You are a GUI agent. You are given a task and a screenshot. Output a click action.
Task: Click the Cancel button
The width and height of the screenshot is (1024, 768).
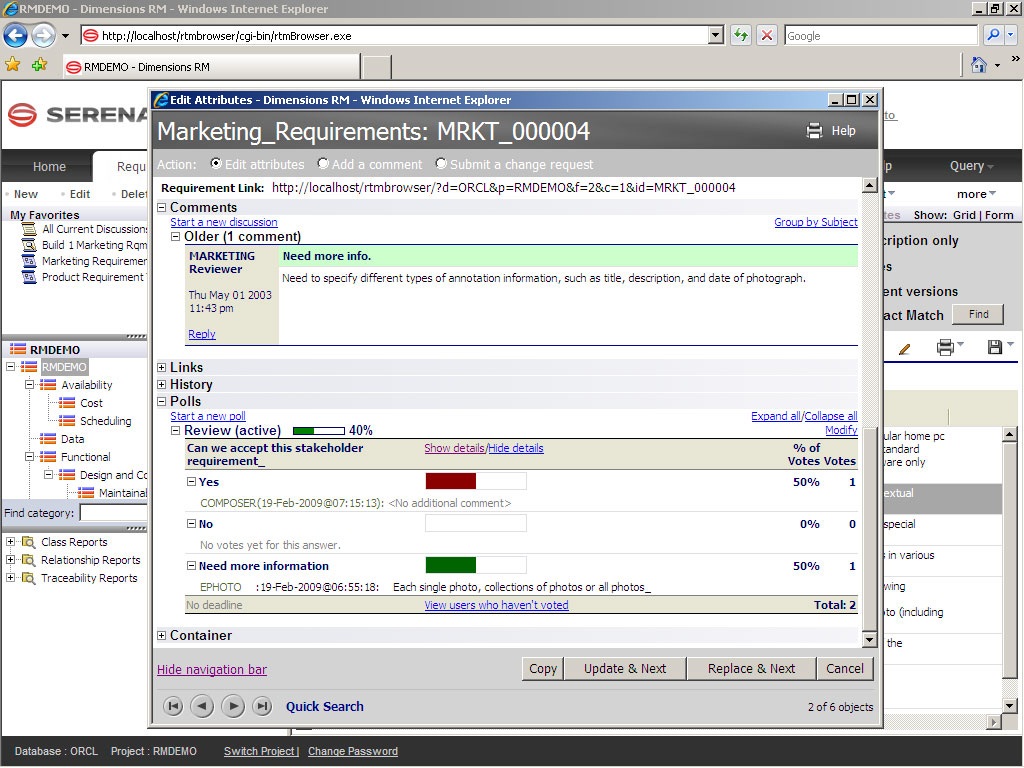[844, 669]
